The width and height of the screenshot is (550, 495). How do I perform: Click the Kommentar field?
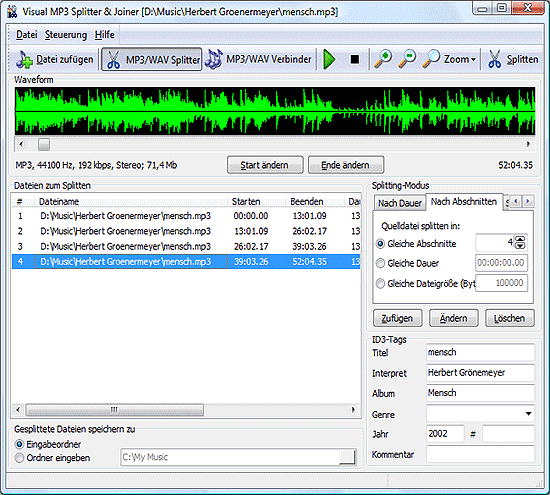pyautogui.click(x=481, y=454)
